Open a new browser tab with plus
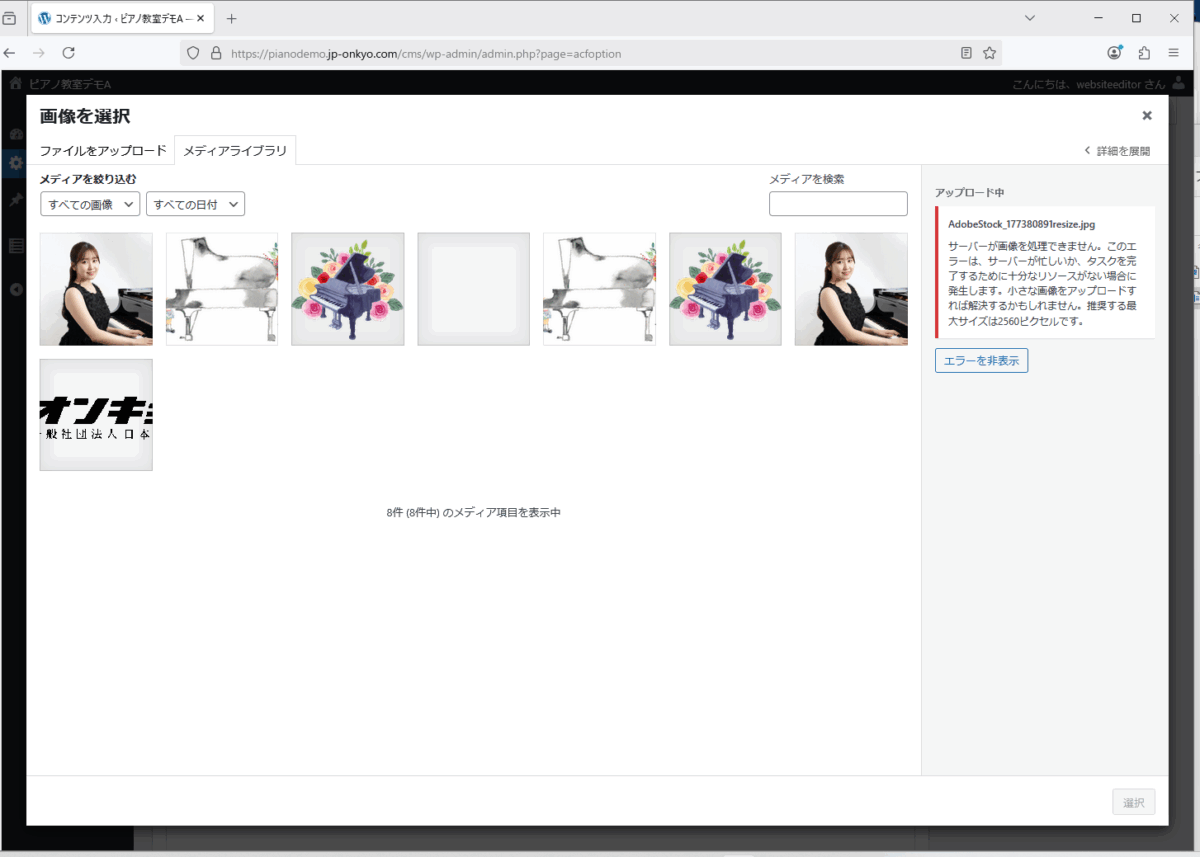Viewport: 1200px width, 857px height. [x=232, y=18]
